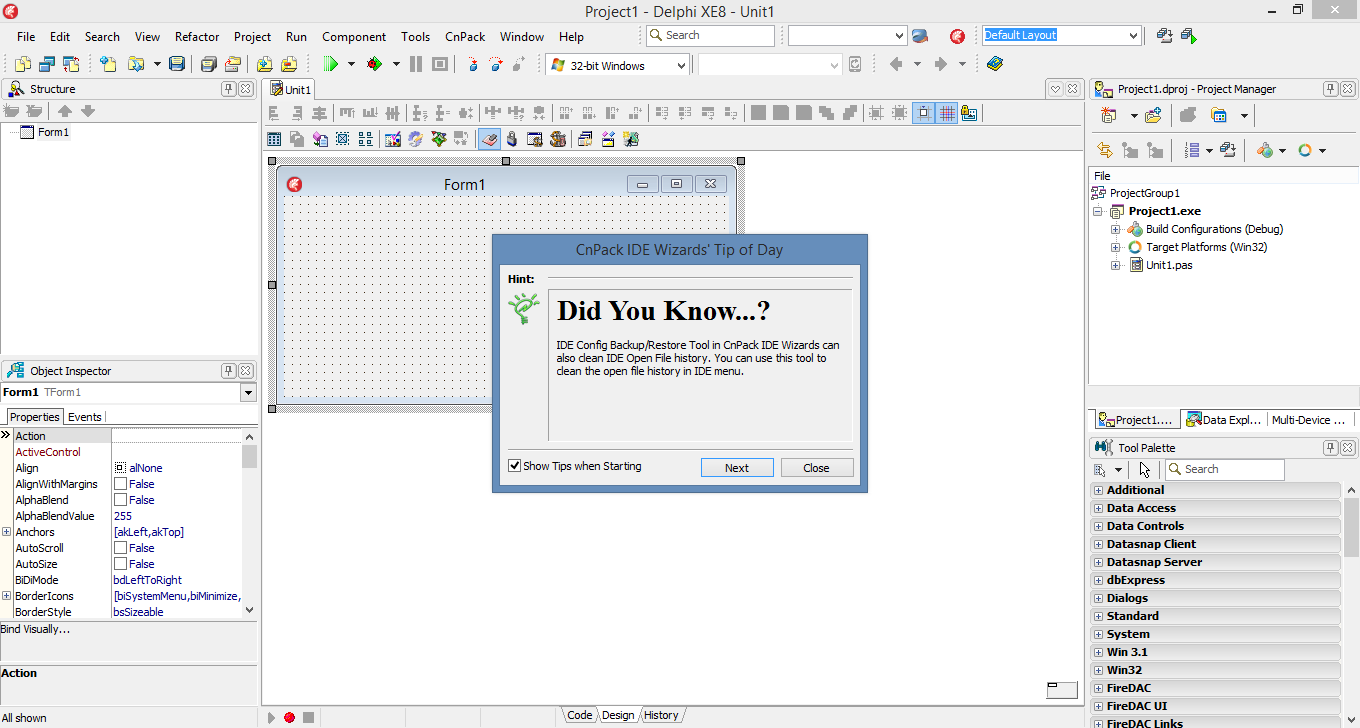This screenshot has height=728, width=1360.
Task: Toggle the AutoScroll property checkbox
Action: [x=120, y=548]
